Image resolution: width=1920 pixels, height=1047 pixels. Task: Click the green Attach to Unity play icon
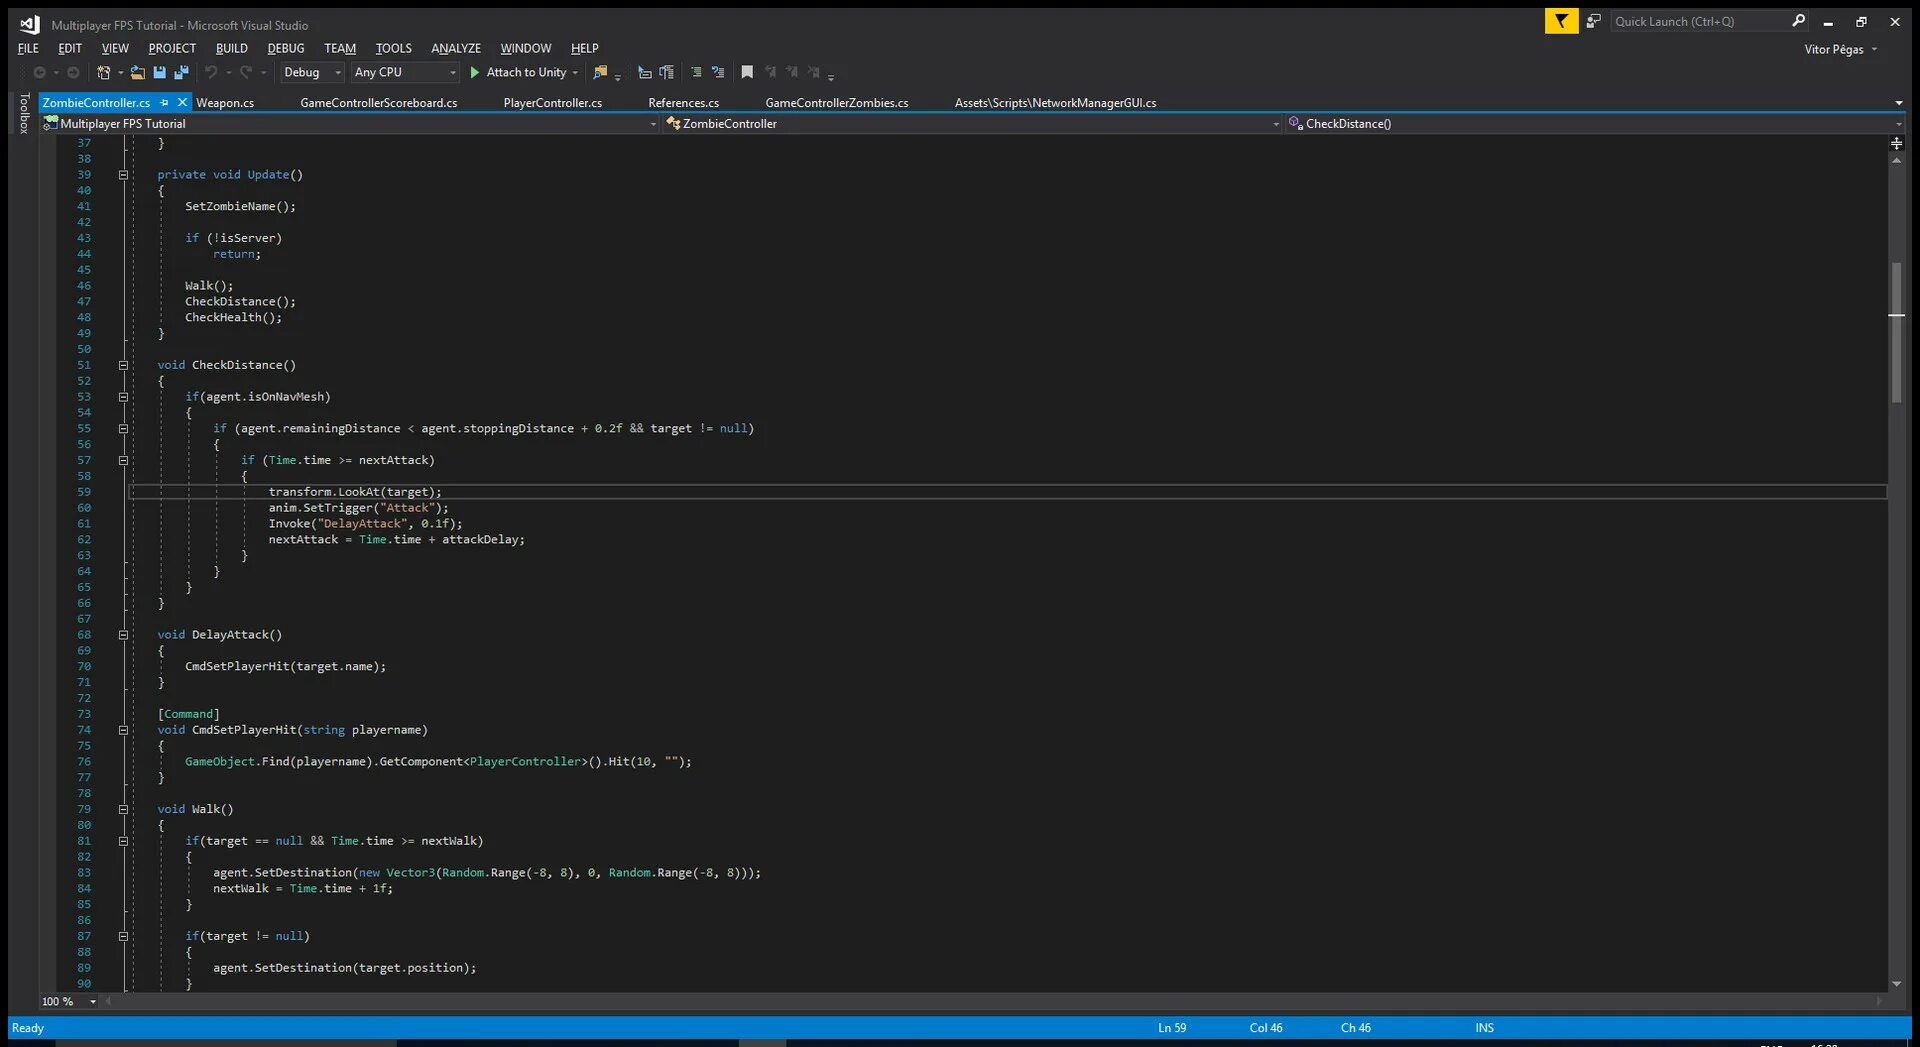click(475, 73)
